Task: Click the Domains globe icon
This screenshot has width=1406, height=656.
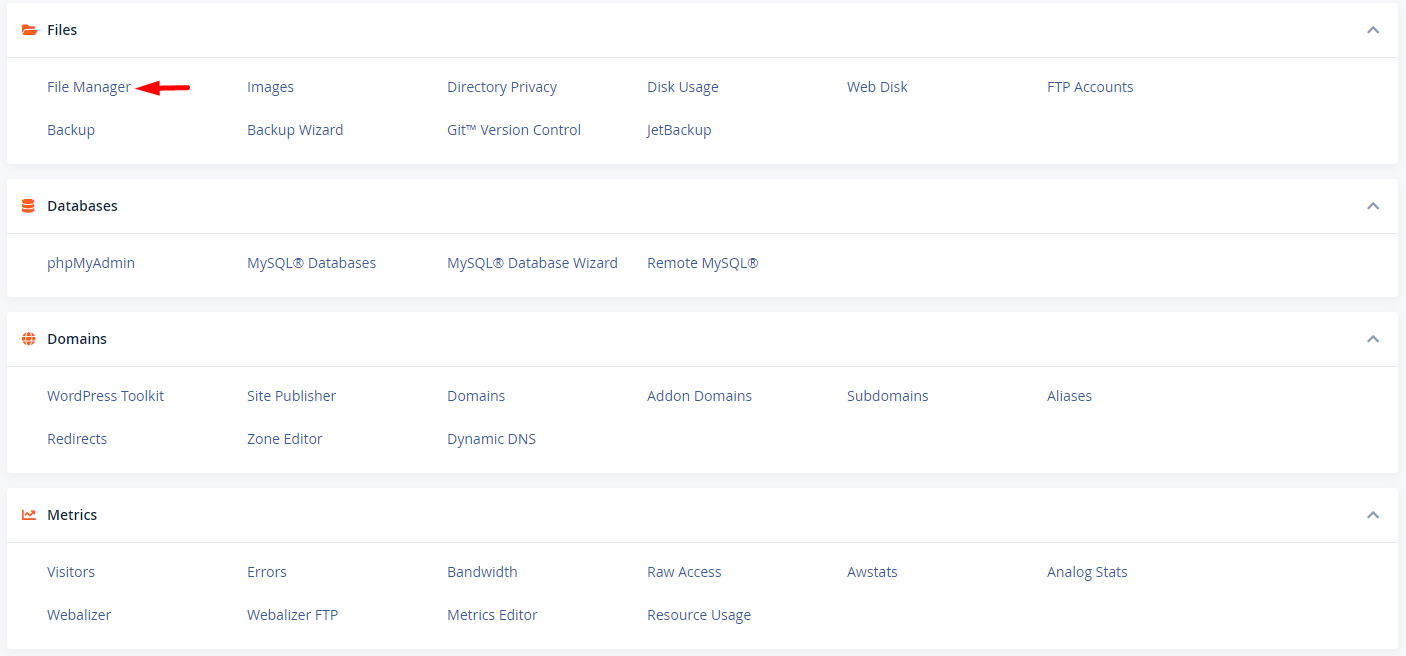Action: (x=29, y=339)
